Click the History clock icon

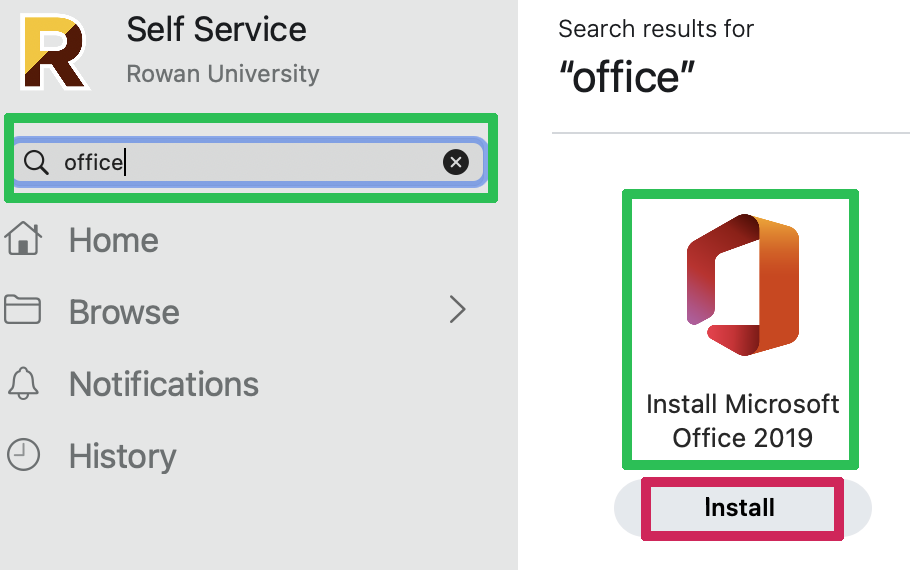[23, 456]
